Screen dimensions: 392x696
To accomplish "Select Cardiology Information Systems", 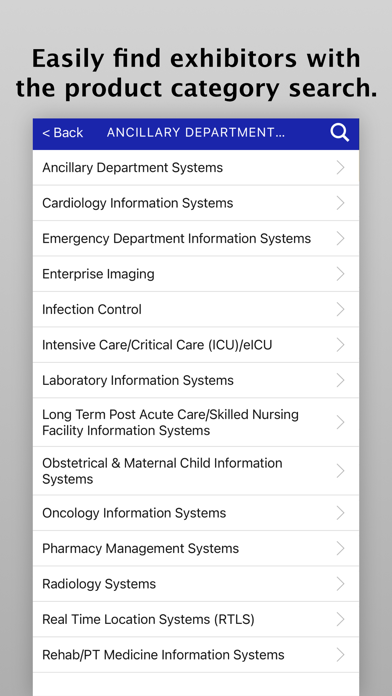I will 196,203.
